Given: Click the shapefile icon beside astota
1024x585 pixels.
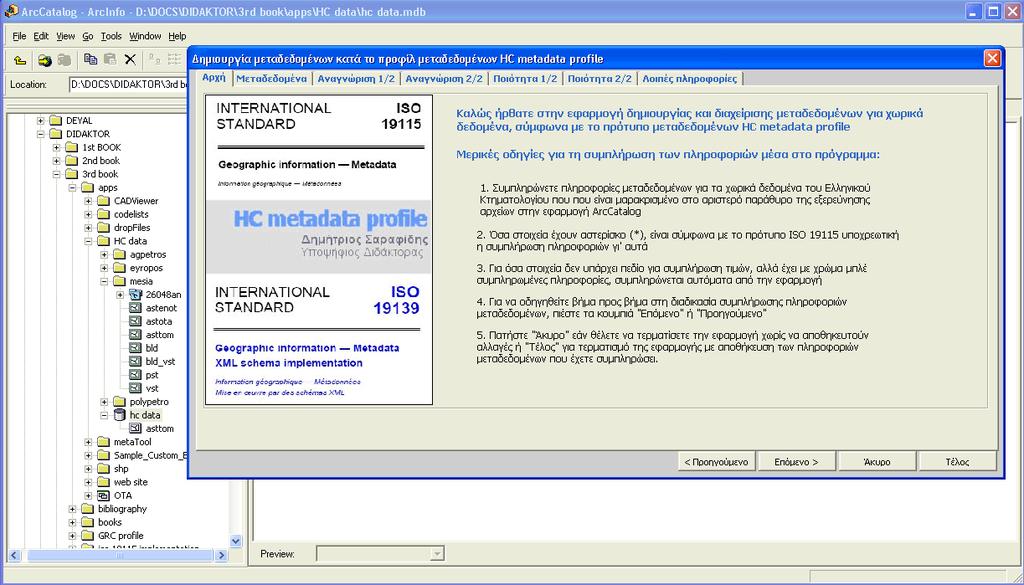Looking at the screenshot, I should 135,321.
